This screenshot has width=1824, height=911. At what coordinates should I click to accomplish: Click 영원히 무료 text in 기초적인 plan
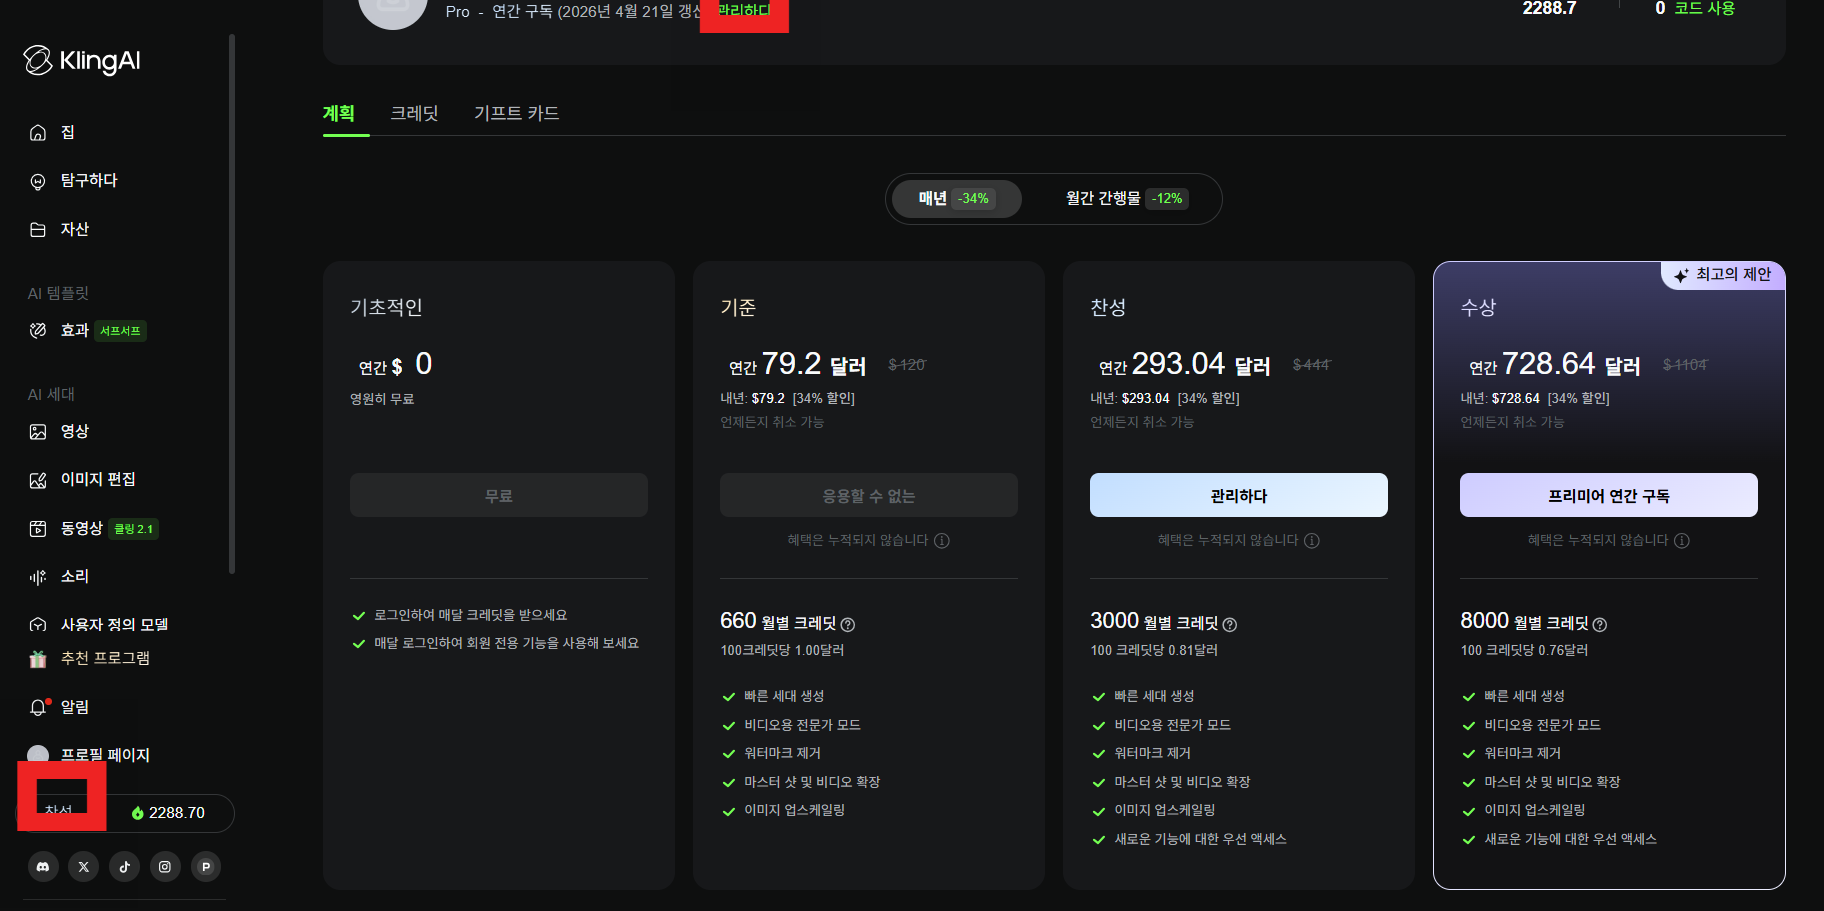click(x=382, y=399)
